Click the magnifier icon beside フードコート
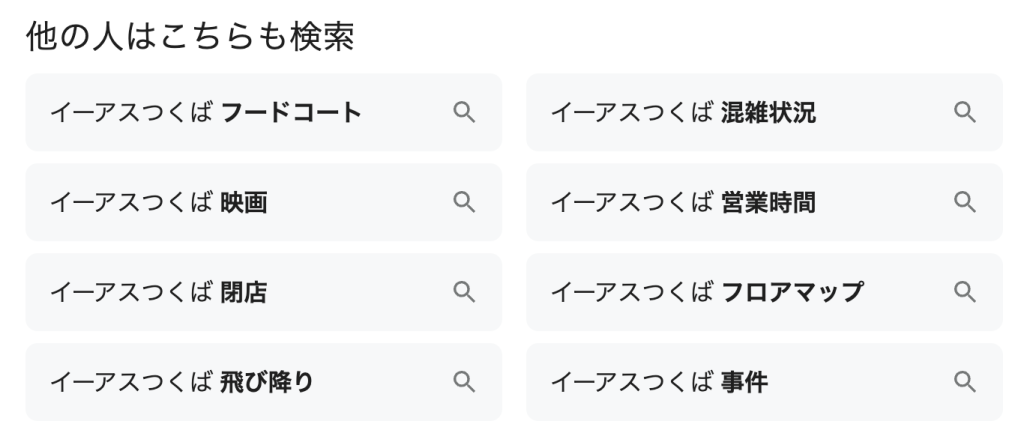The height and width of the screenshot is (436, 1024). click(x=464, y=112)
